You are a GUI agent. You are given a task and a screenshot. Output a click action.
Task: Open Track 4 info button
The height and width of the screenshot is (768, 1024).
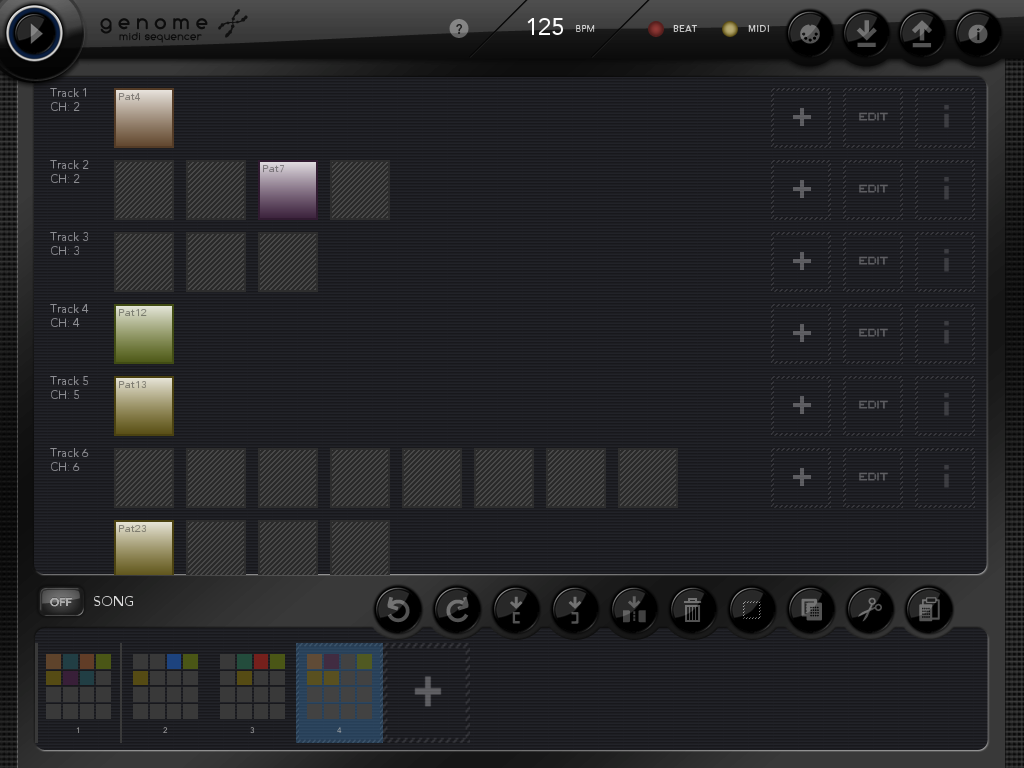(946, 334)
